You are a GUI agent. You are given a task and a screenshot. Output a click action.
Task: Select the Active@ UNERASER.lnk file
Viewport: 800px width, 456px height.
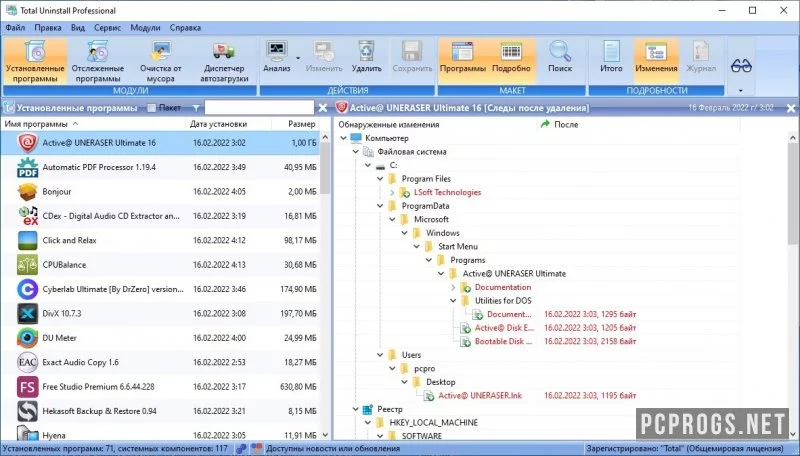(x=480, y=395)
